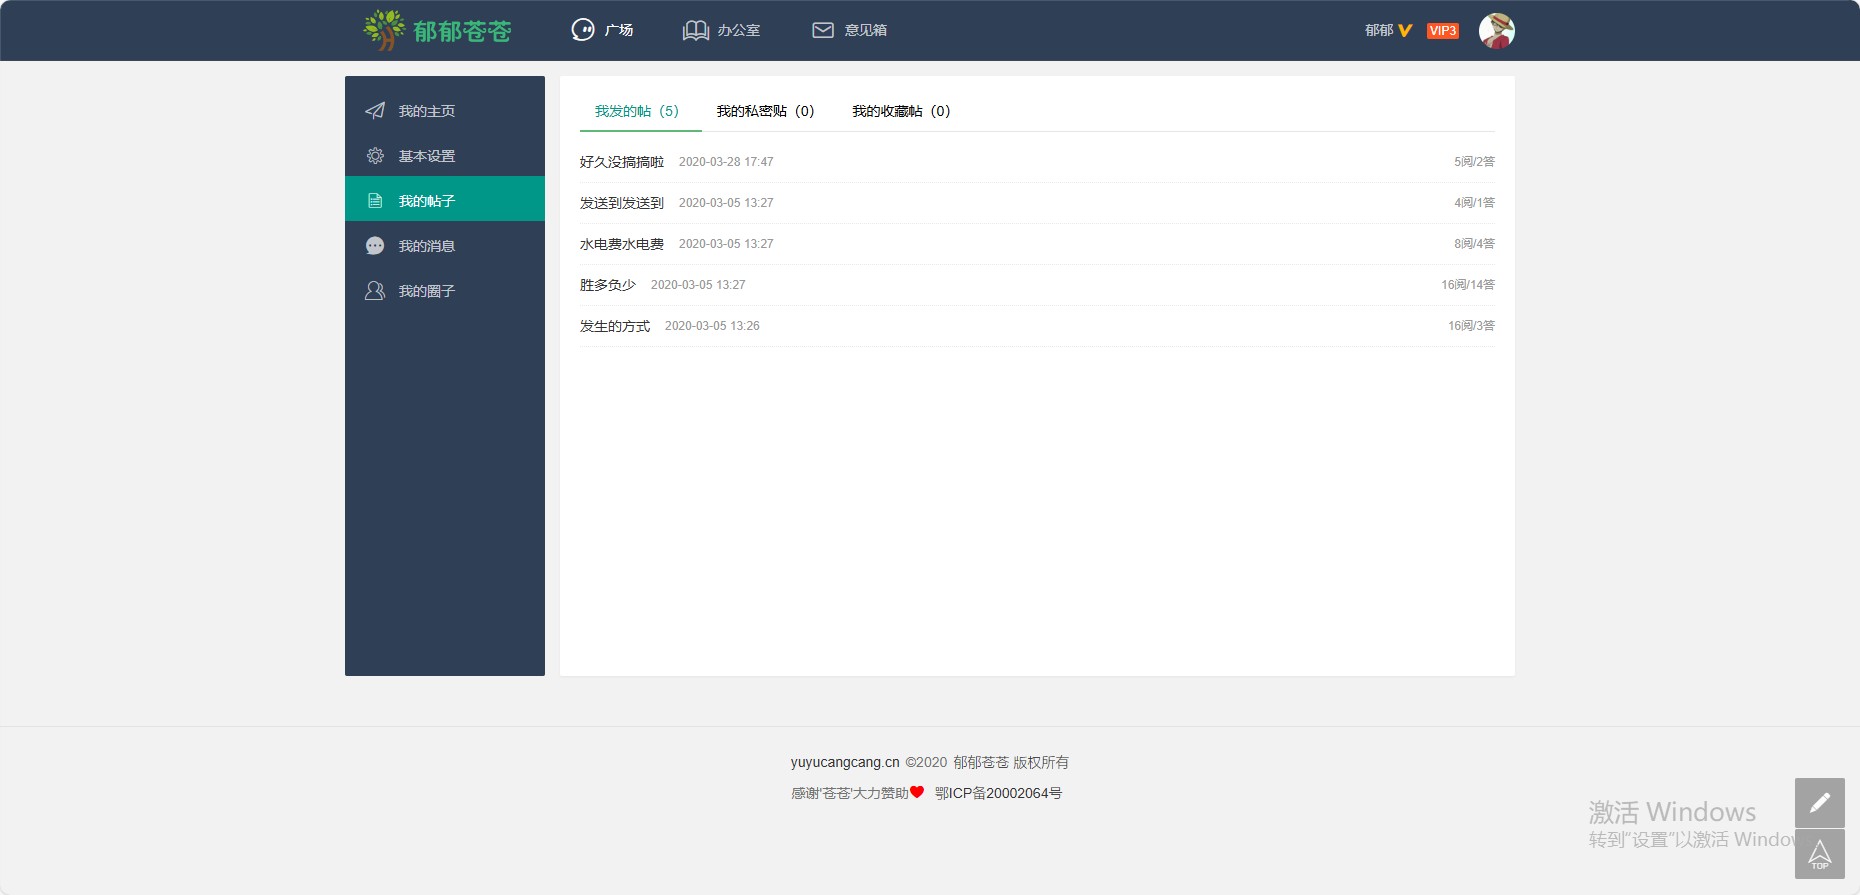Select 基本设置 in the sidebar
This screenshot has width=1860, height=895.
(445, 155)
